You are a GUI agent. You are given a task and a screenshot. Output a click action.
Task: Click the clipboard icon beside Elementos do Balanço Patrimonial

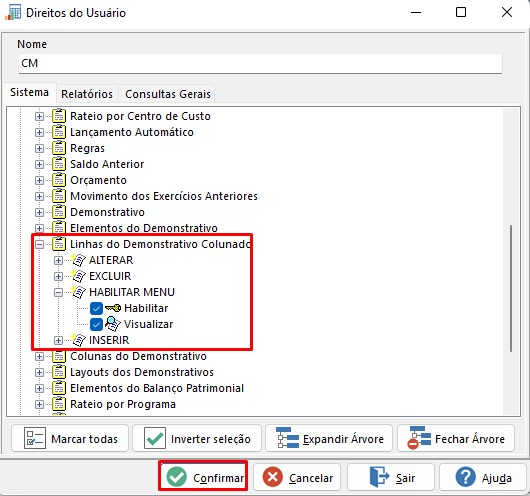59,388
